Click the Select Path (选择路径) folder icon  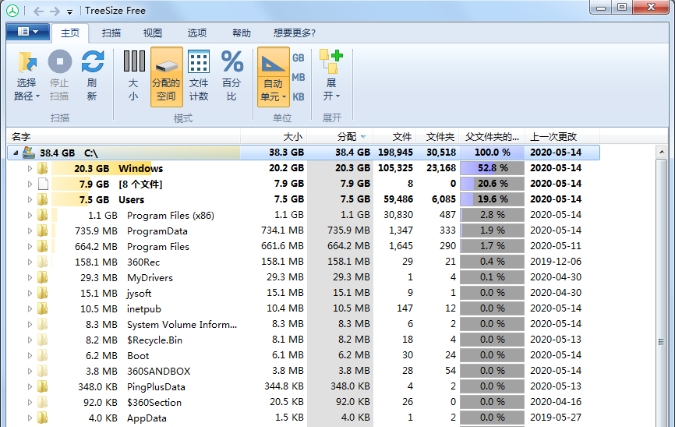27,62
